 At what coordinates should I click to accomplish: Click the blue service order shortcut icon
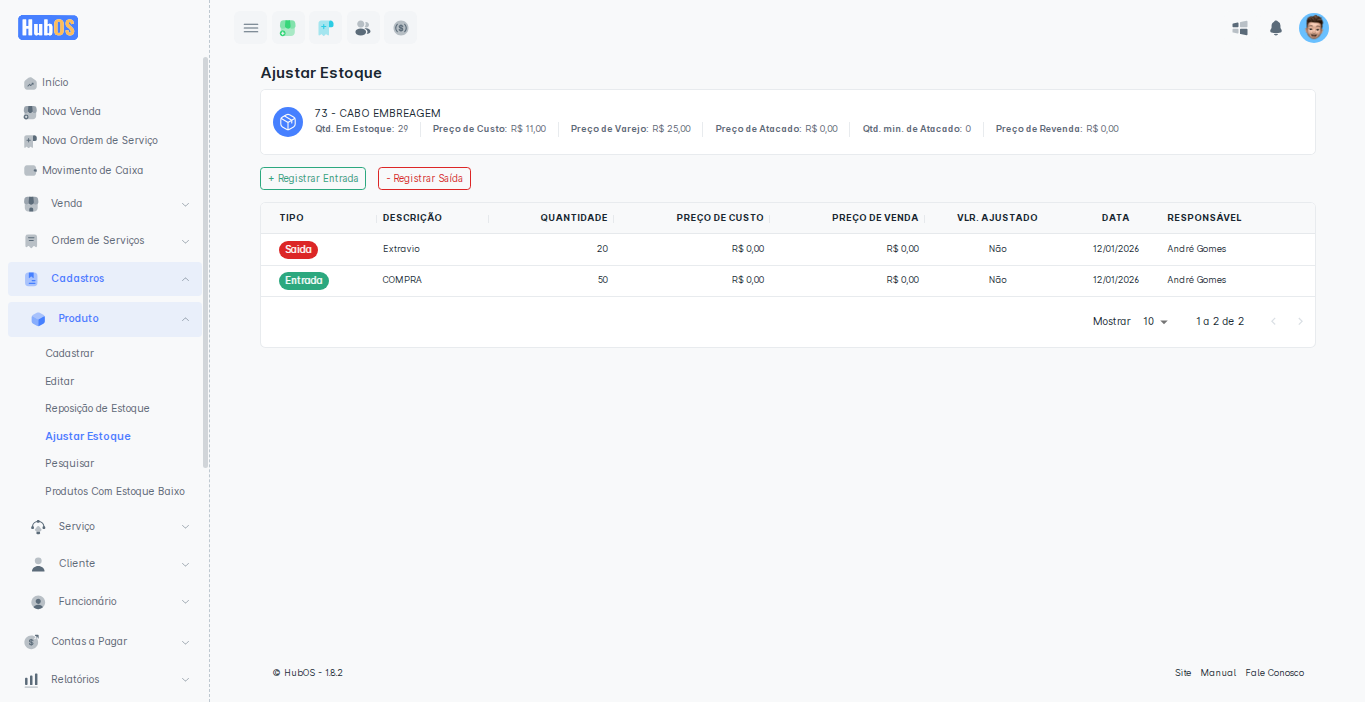325,28
